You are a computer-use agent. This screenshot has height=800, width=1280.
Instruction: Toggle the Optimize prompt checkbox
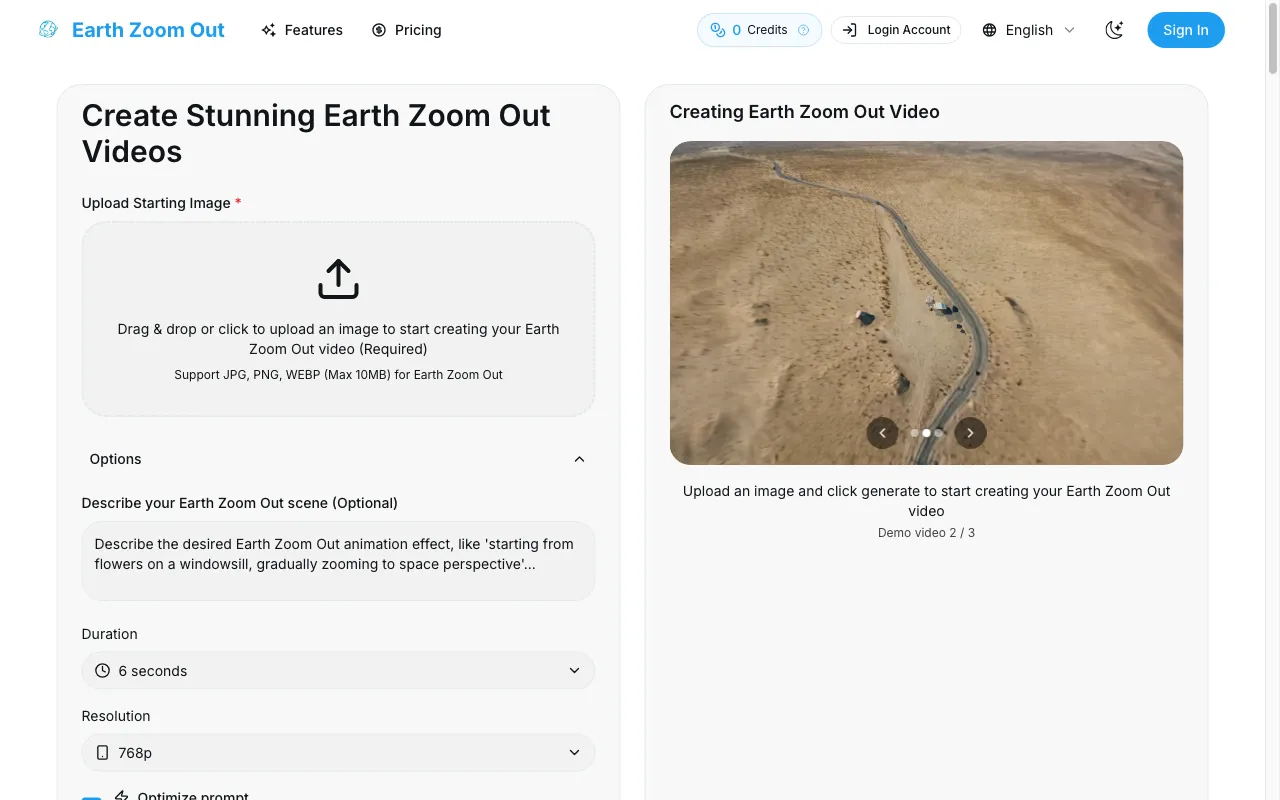tap(92, 798)
